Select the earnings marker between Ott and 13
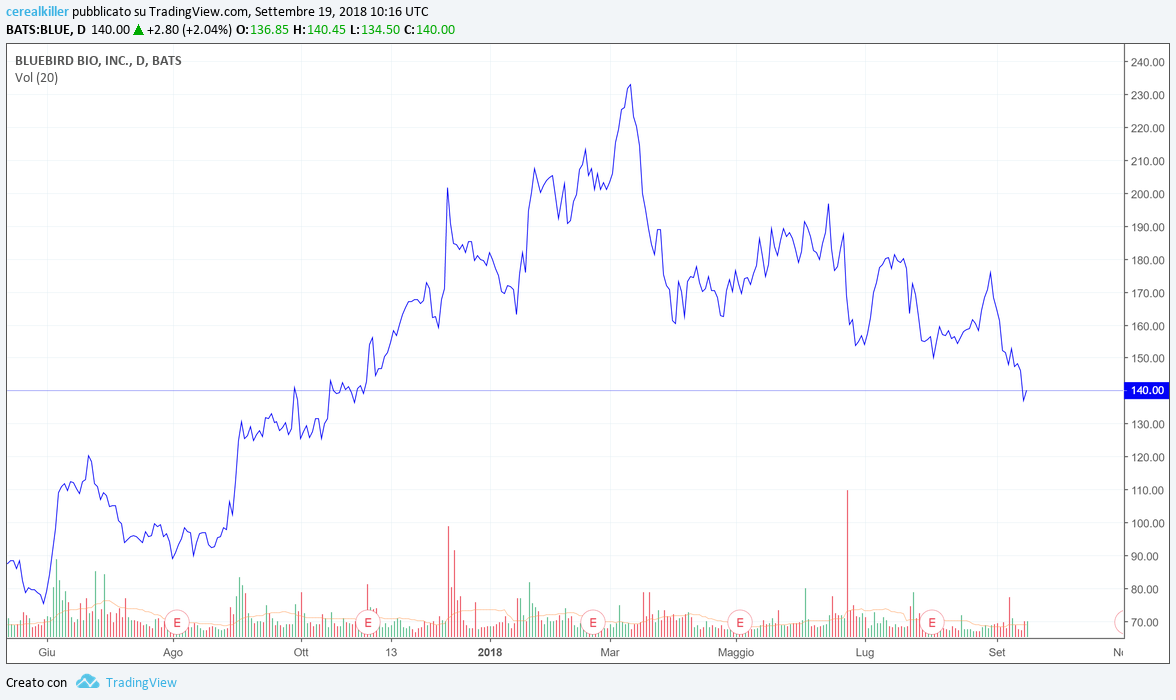Image resolution: width=1176 pixels, height=700 pixels. (x=368, y=622)
